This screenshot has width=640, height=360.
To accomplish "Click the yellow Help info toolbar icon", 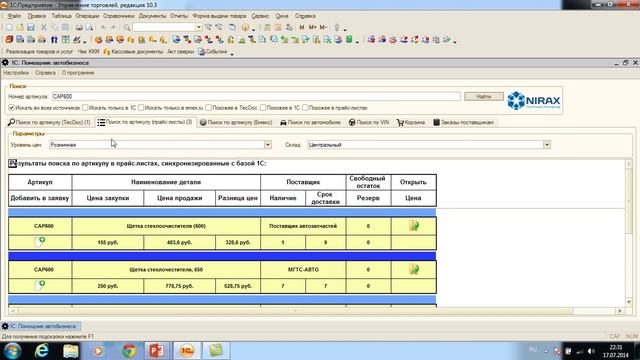I will [245, 27].
